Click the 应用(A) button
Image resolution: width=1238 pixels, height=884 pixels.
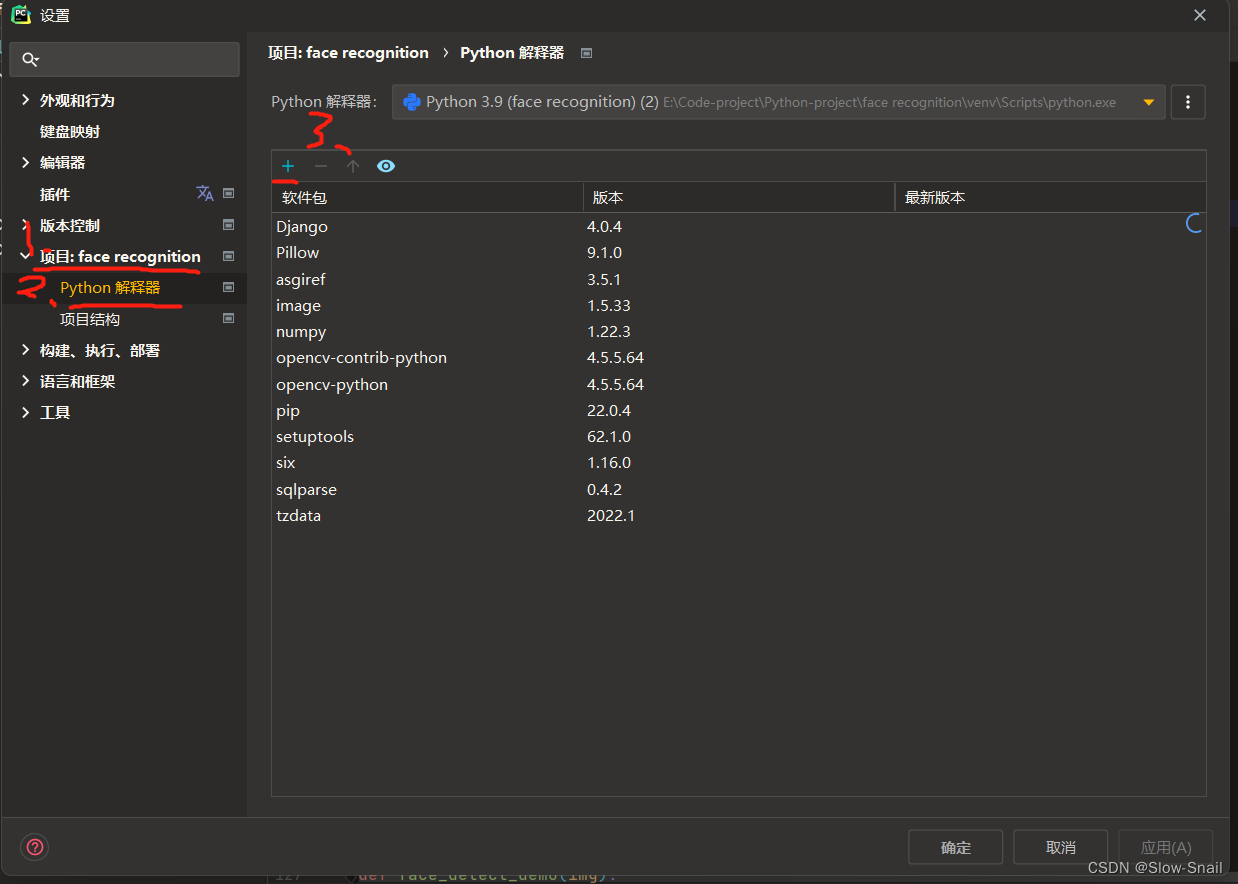click(x=1165, y=847)
